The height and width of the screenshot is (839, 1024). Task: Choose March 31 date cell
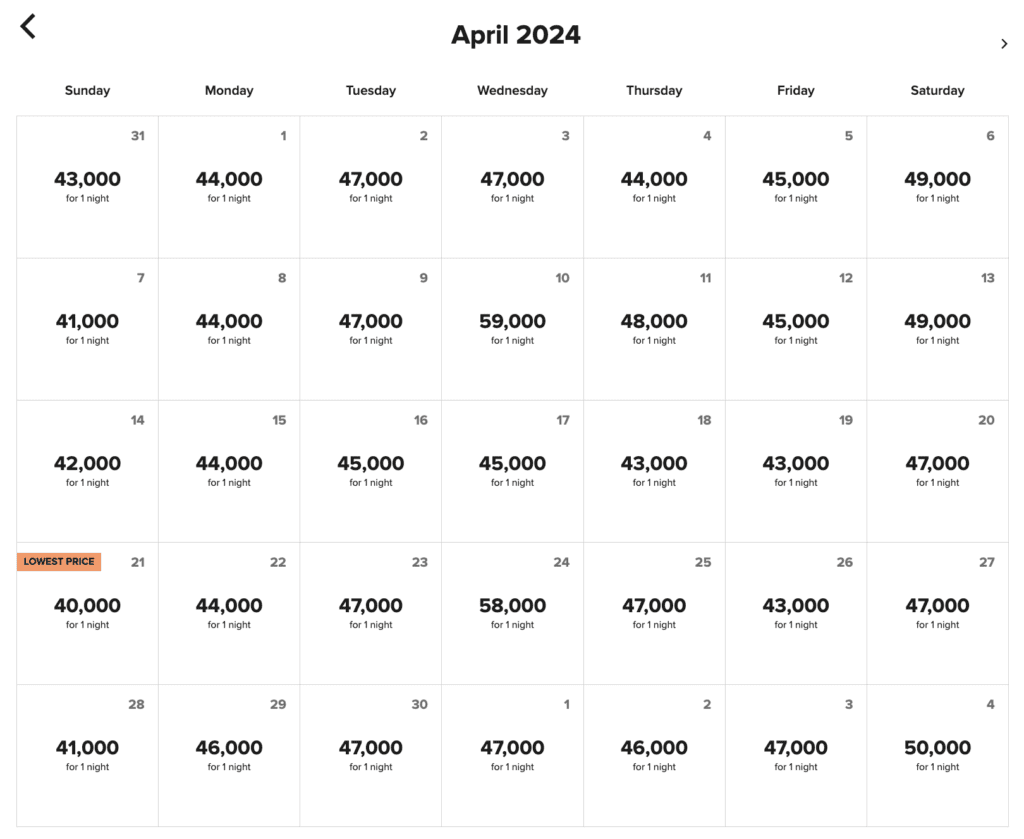[x=87, y=186]
